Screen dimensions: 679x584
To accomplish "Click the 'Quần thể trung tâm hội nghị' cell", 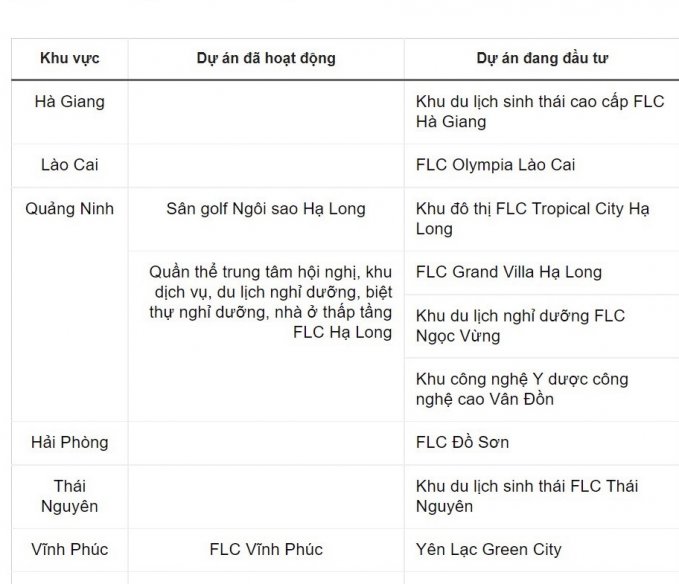I will [x=270, y=302].
